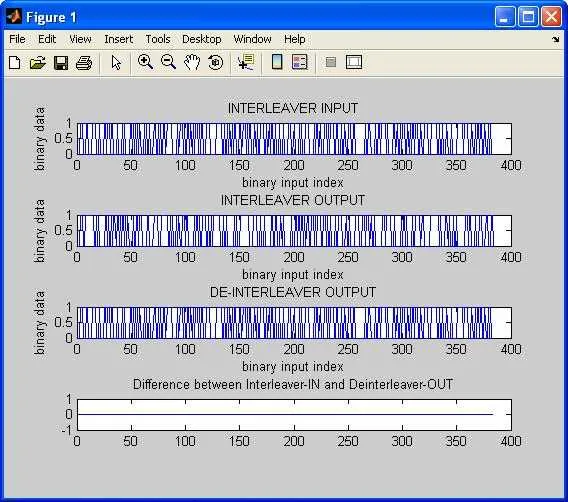Viewport: 568px width, 502px height.
Task: Activate the Zoom In magnifier tool
Action: (x=145, y=62)
